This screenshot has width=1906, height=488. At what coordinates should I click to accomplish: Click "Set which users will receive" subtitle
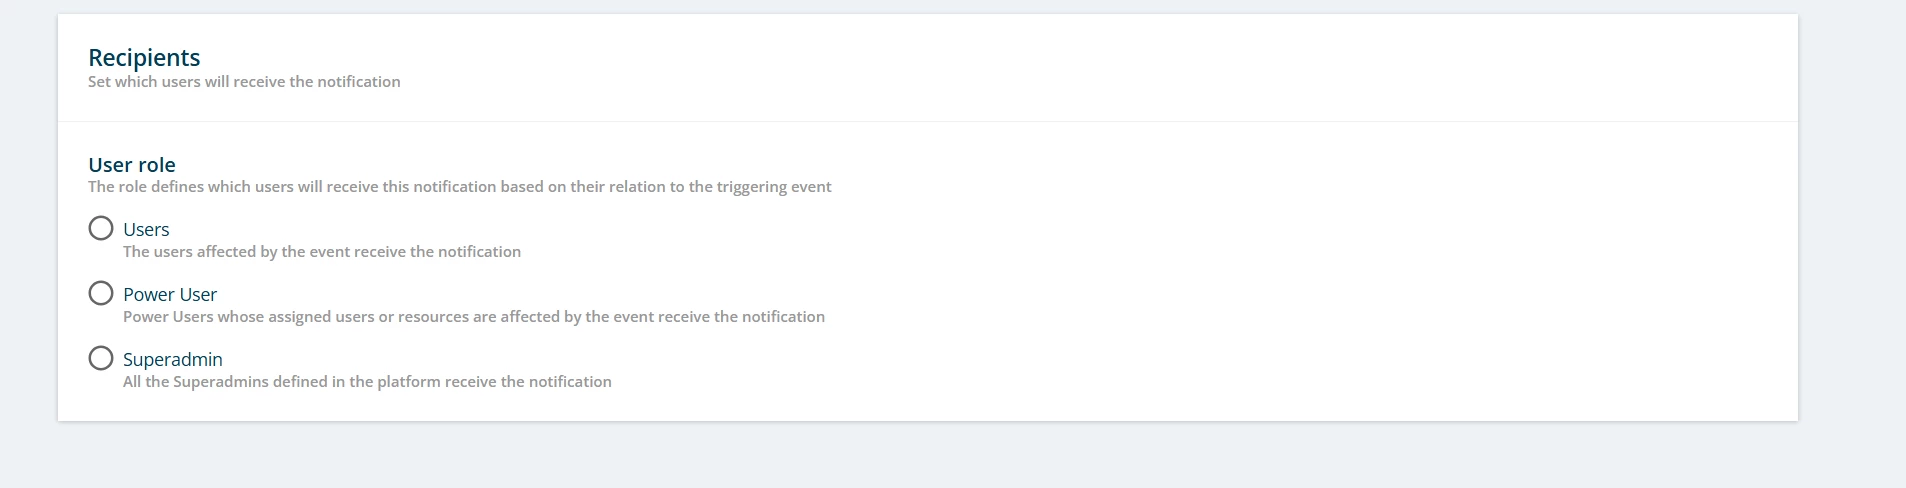244,82
